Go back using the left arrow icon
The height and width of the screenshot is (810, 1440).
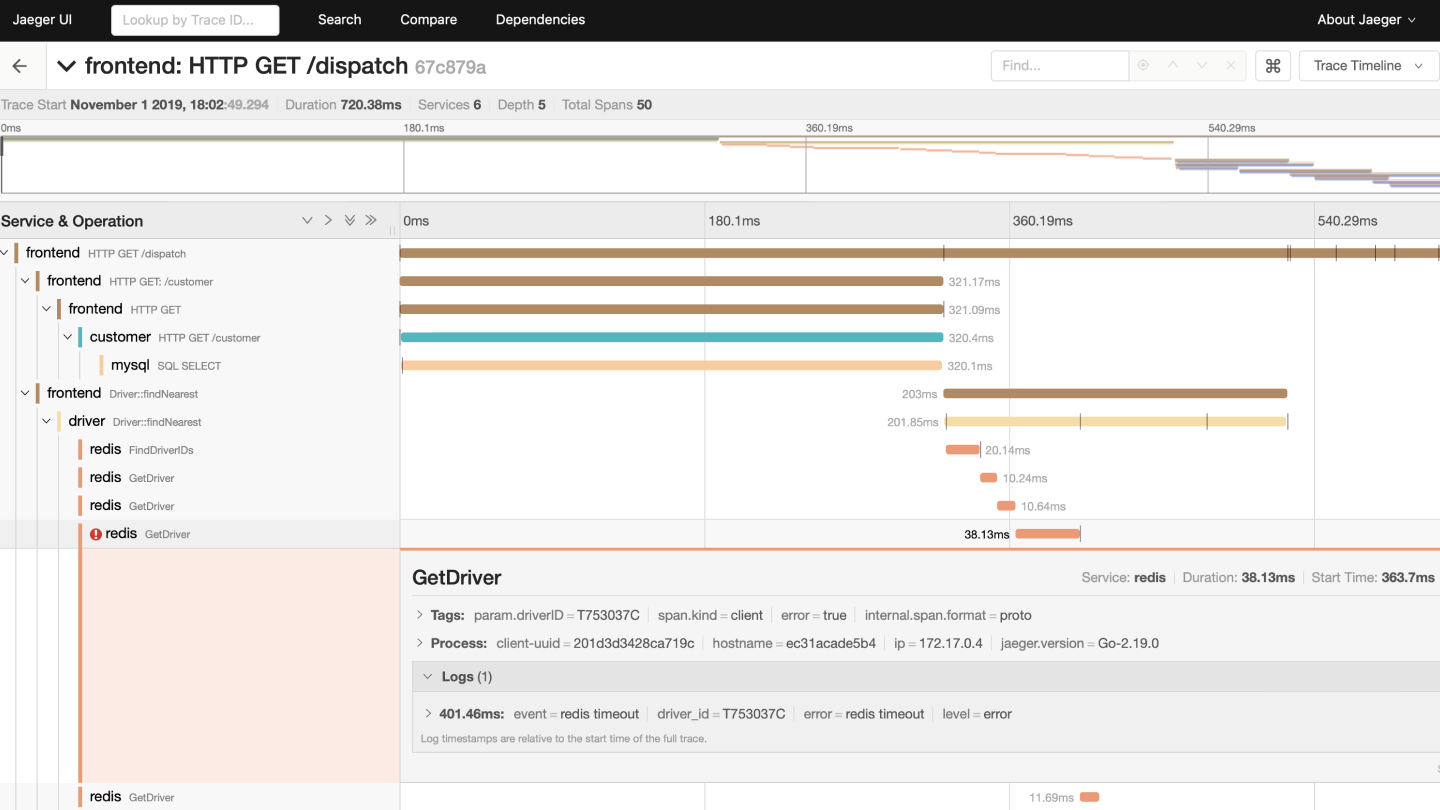coord(20,66)
